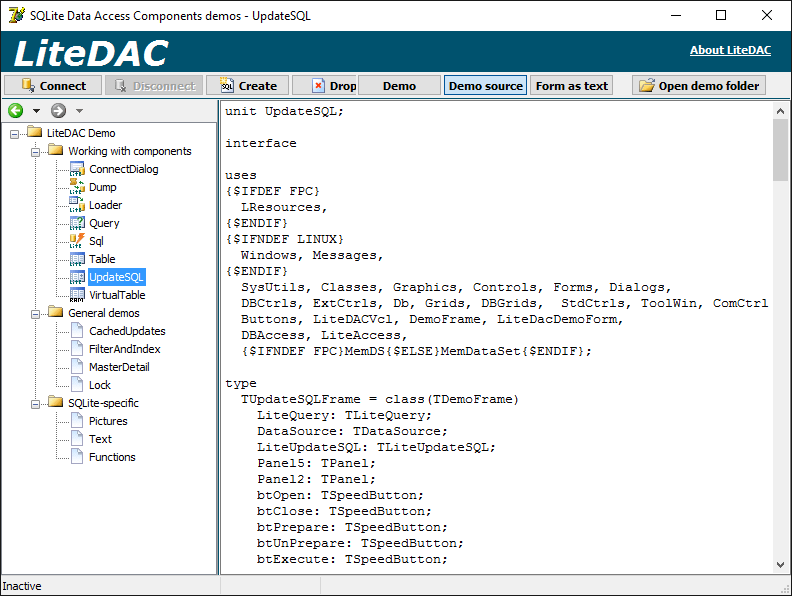Select the ConnectDialog demo icon
The image size is (792, 596).
pos(78,169)
